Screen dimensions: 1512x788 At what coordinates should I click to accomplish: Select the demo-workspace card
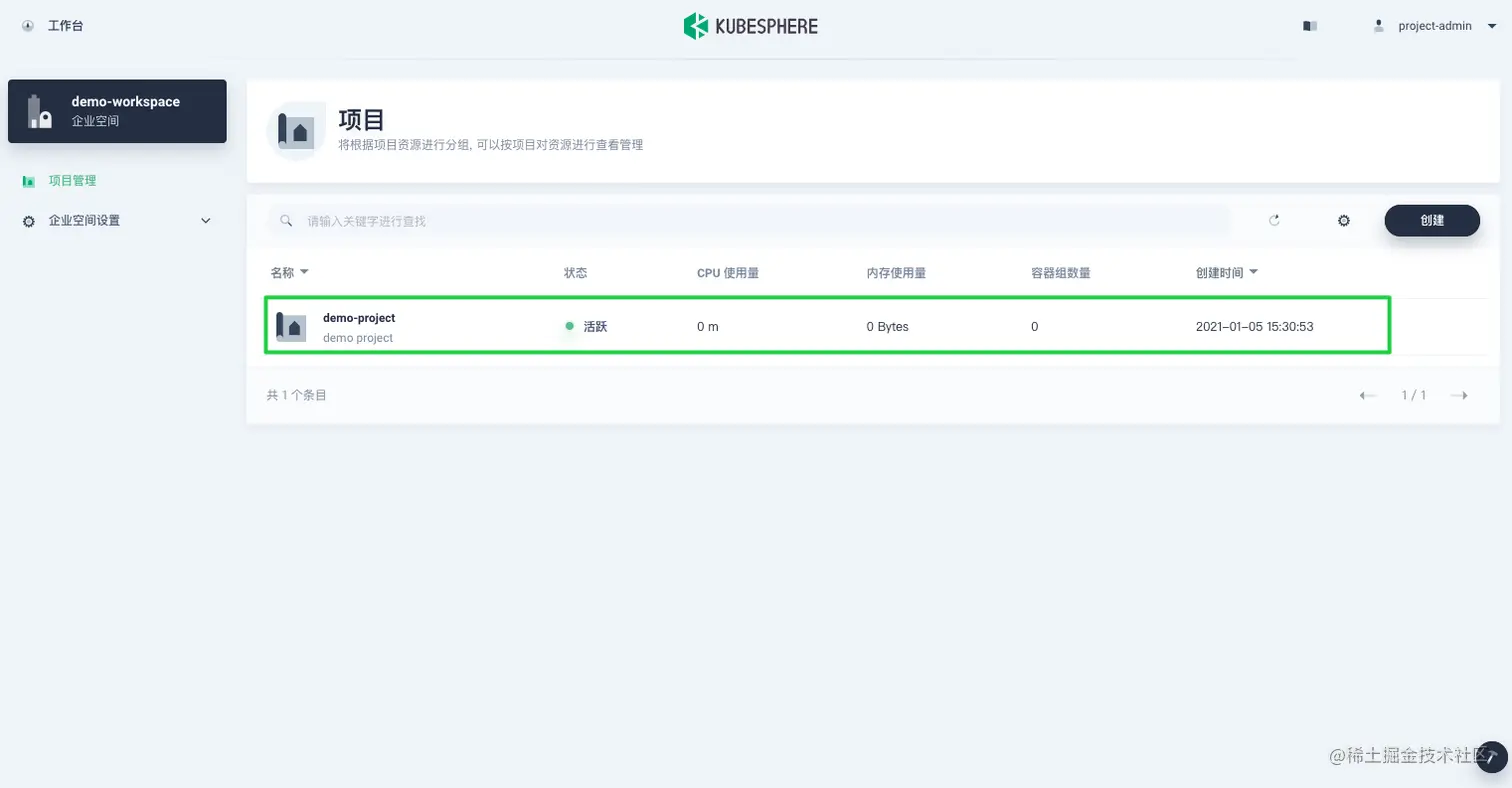pyautogui.click(x=117, y=111)
